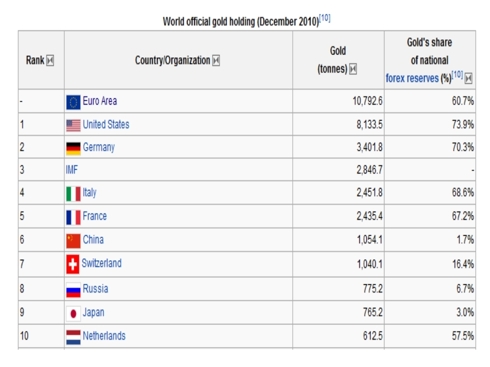Open the Italy country link
The image size is (490, 367).
89,193
